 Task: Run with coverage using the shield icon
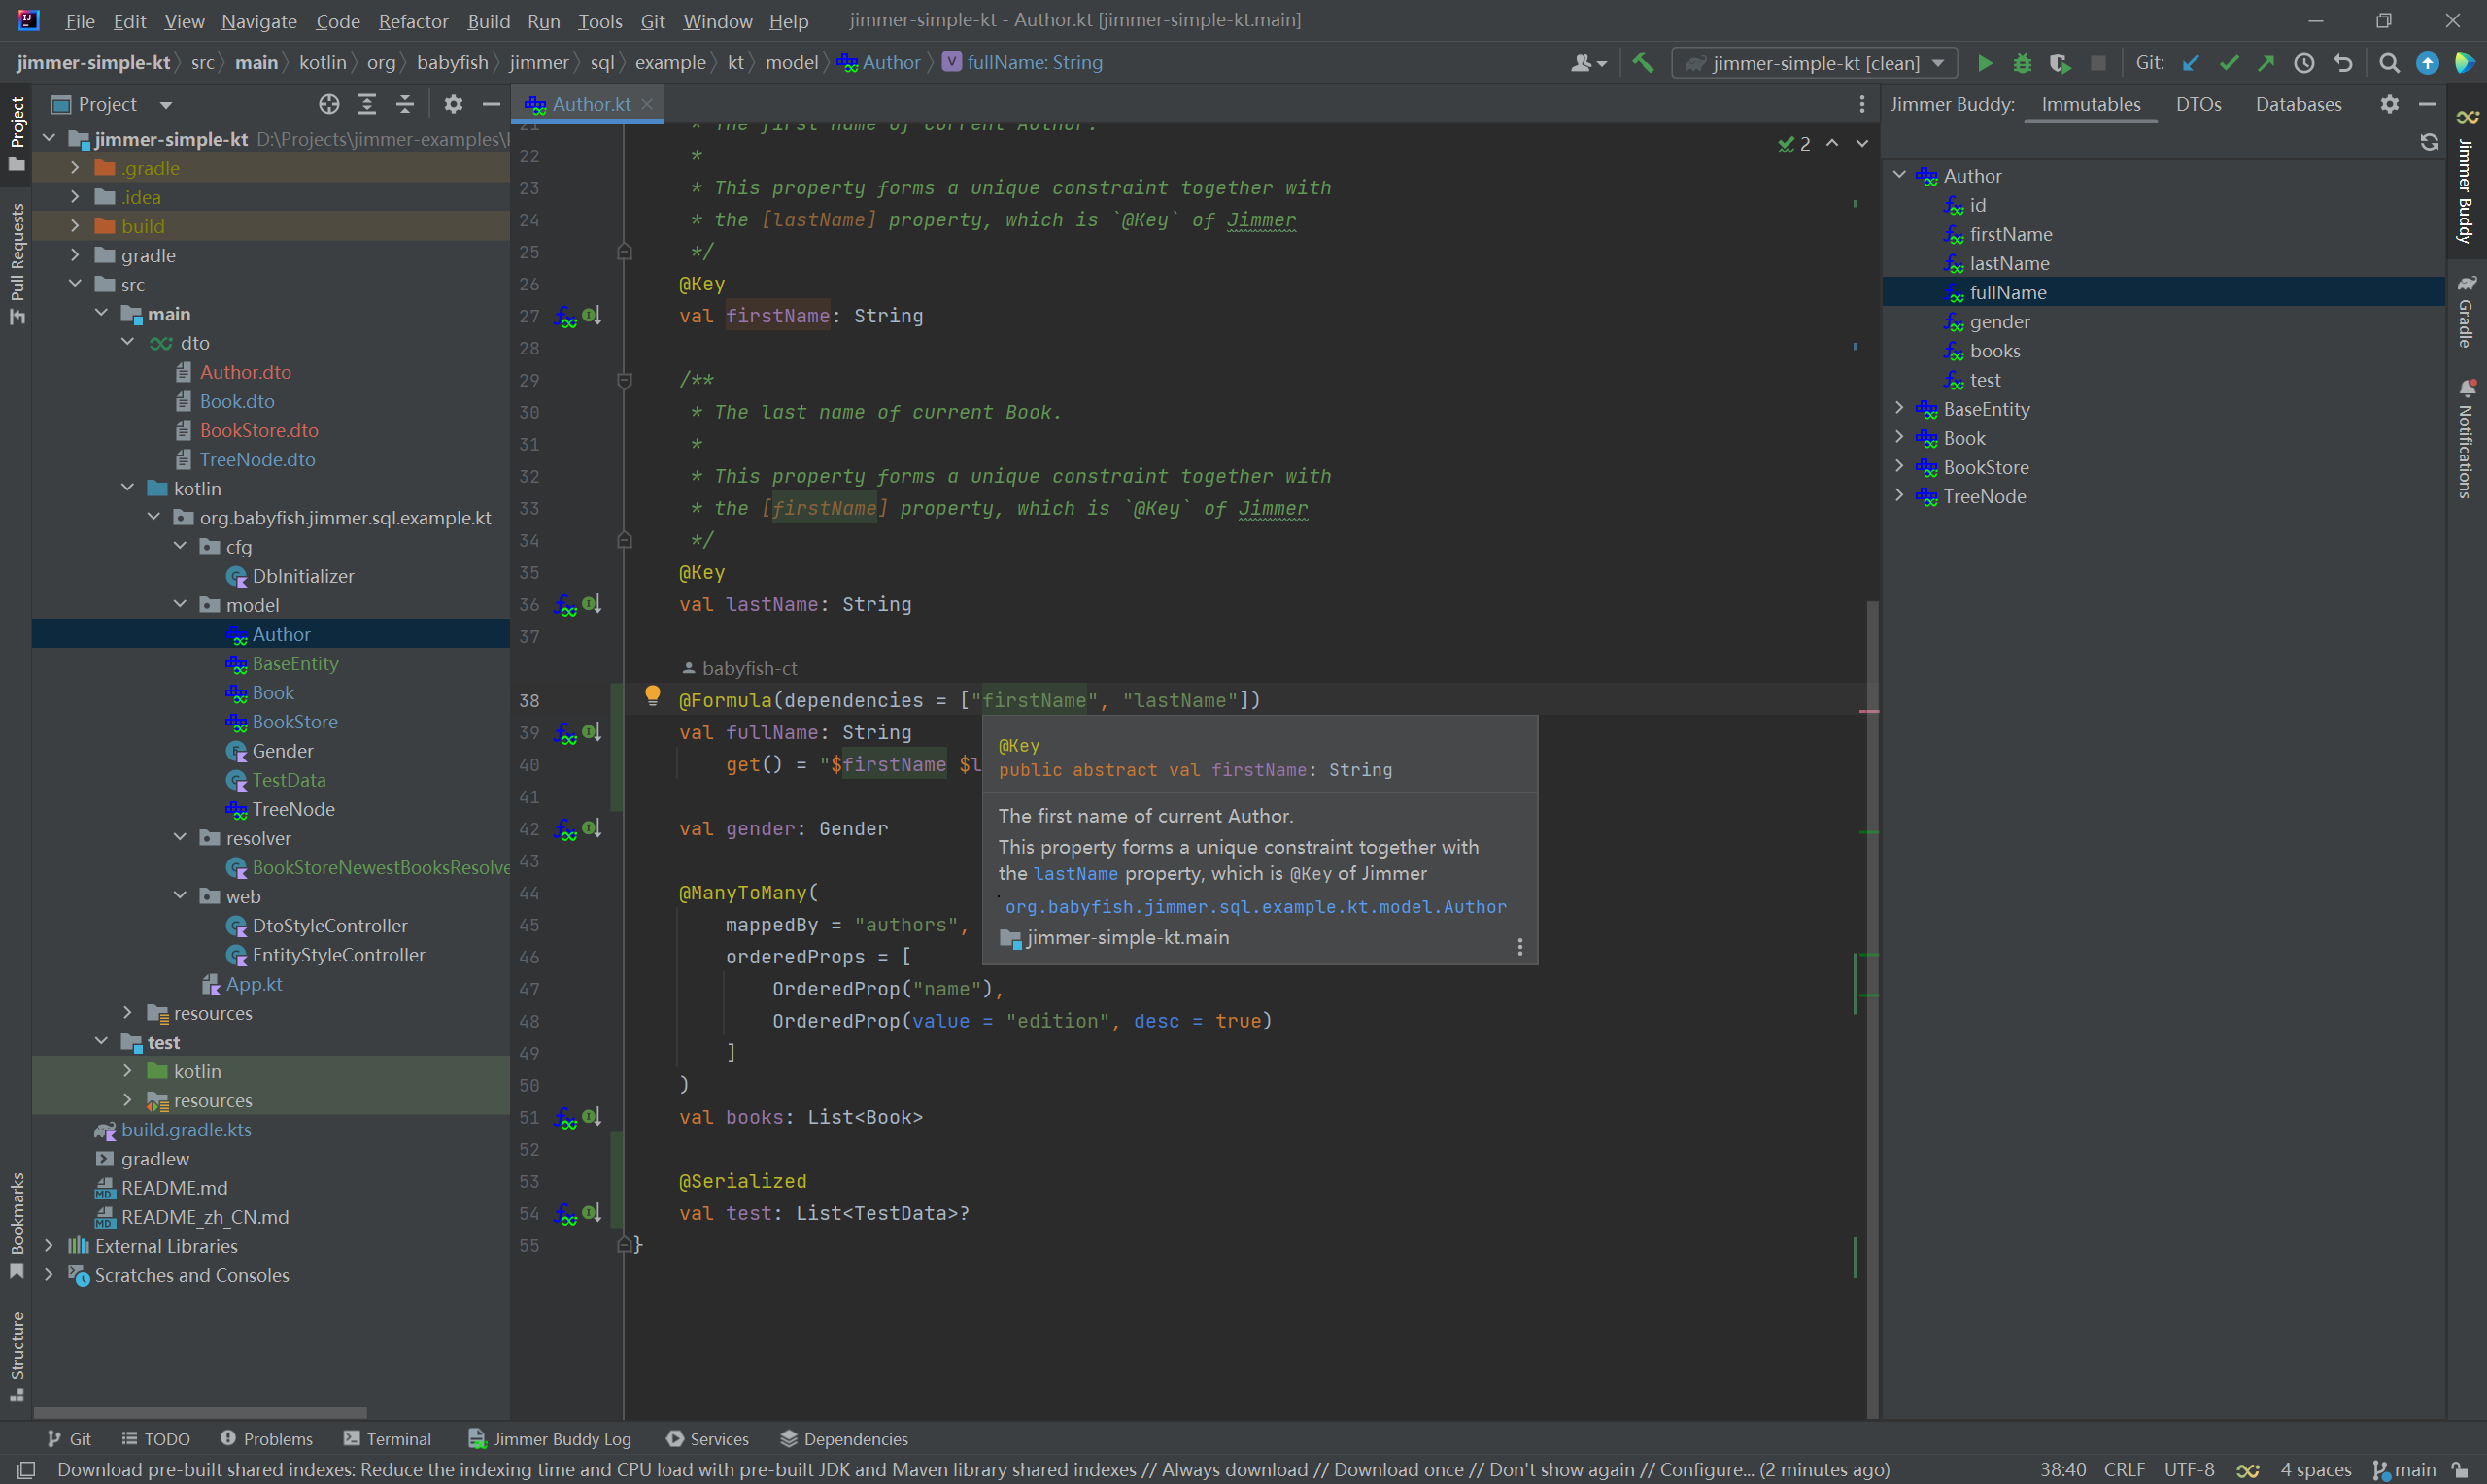[2060, 62]
